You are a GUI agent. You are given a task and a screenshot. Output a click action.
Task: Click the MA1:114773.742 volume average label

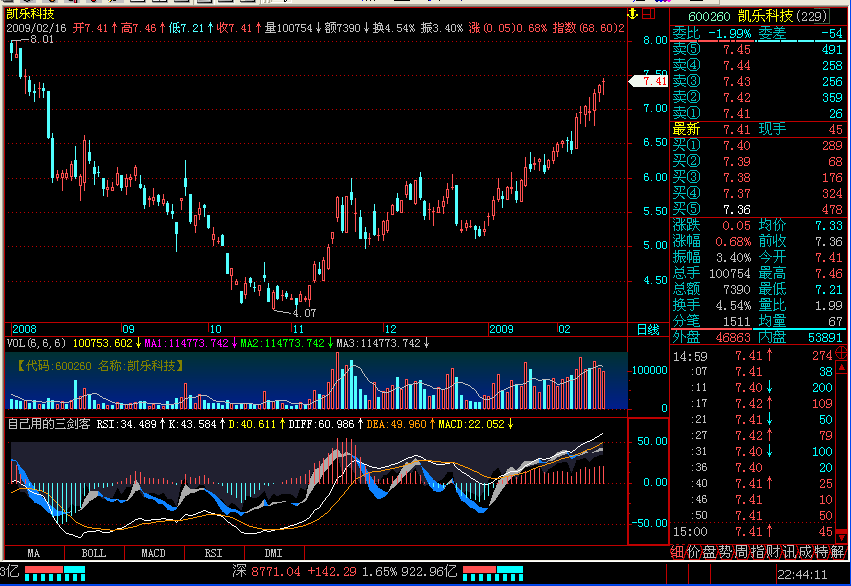[x=186, y=343]
